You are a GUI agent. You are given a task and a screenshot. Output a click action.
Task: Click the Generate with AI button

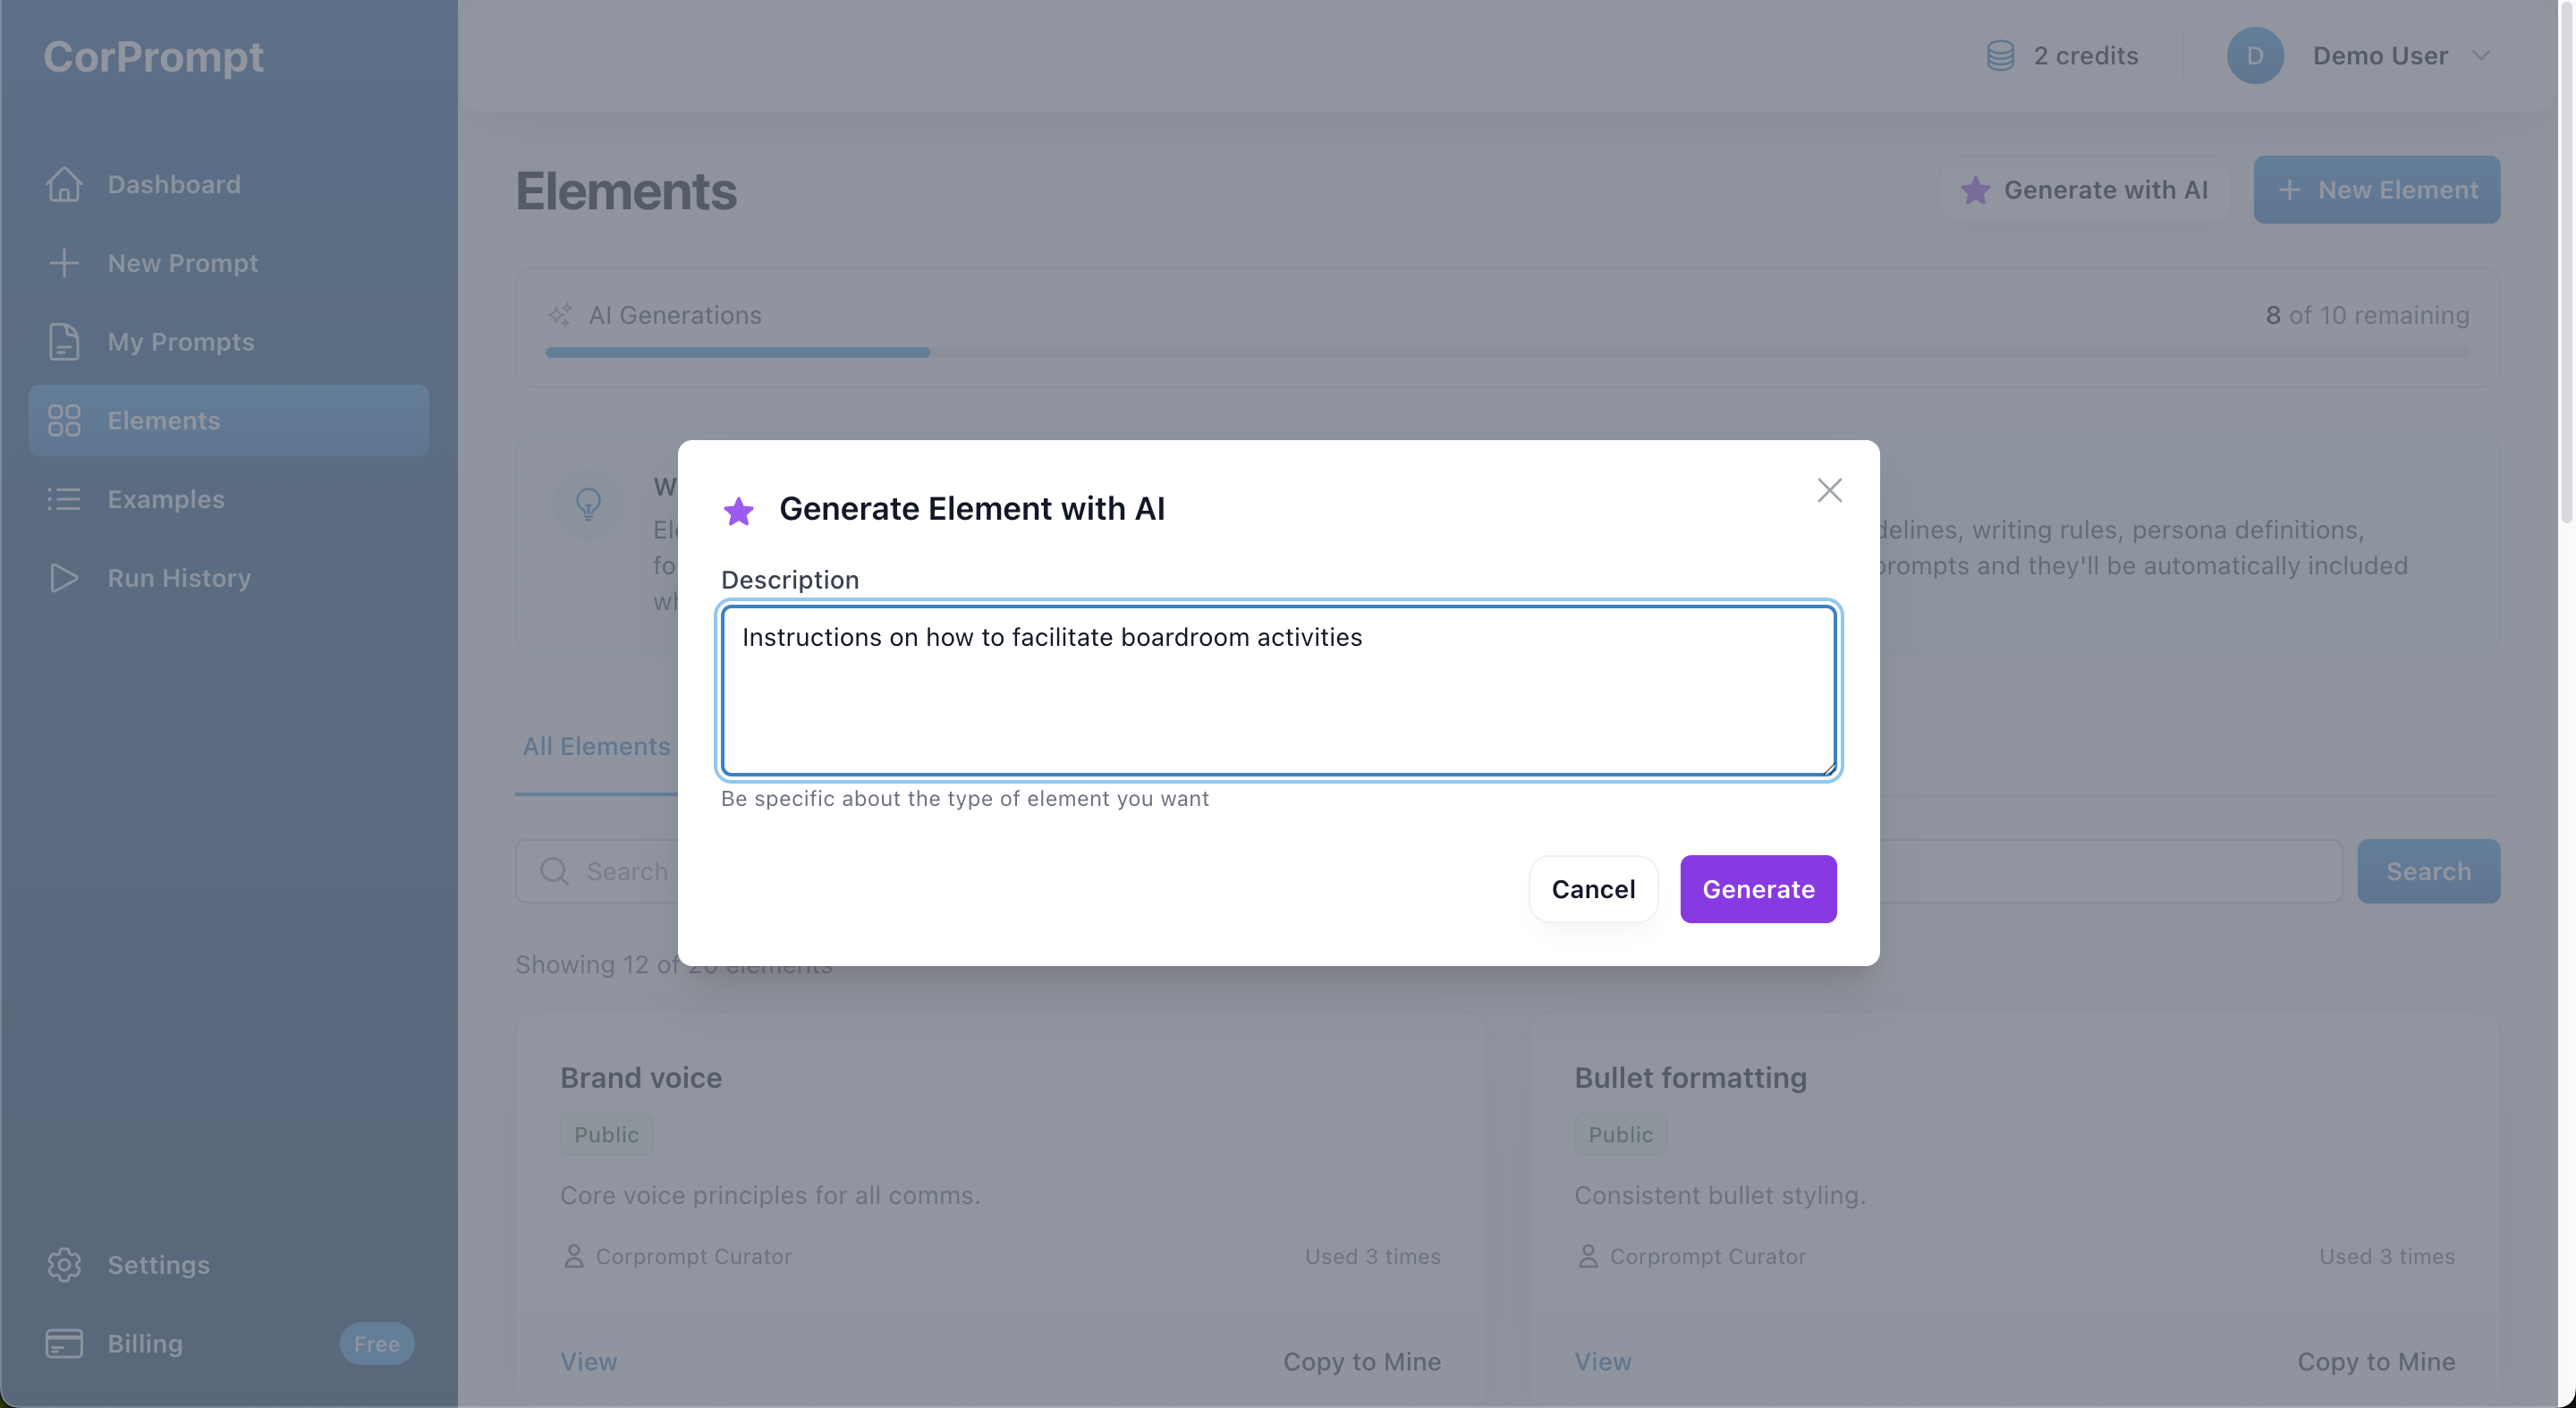click(2087, 189)
